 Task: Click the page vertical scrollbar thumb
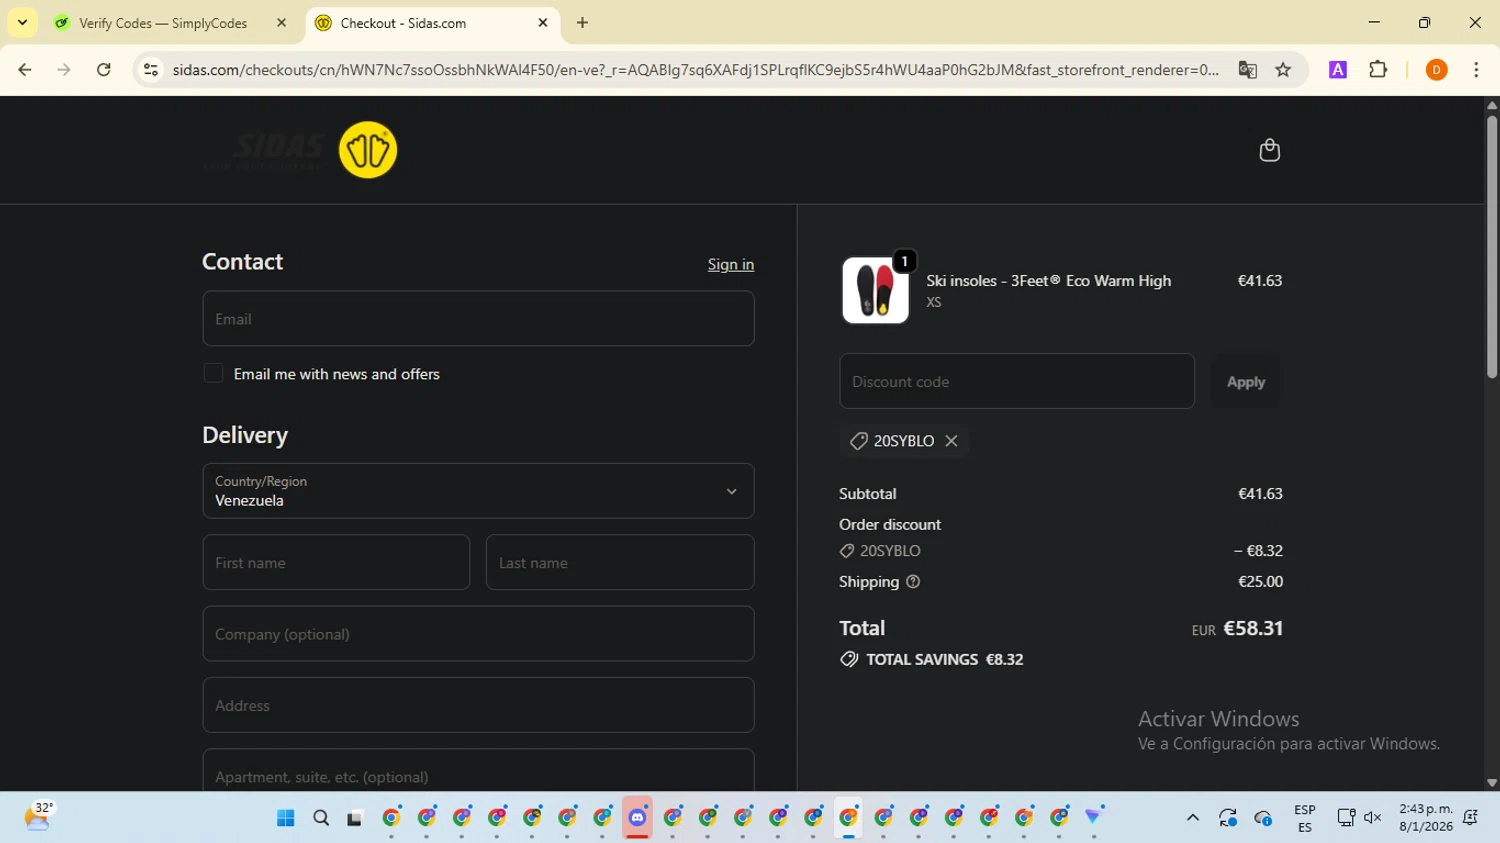[1491, 245]
